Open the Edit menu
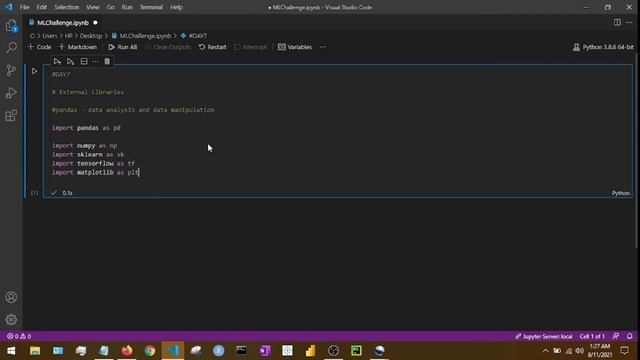This screenshot has height=360, width=640. tap(42, 7)
